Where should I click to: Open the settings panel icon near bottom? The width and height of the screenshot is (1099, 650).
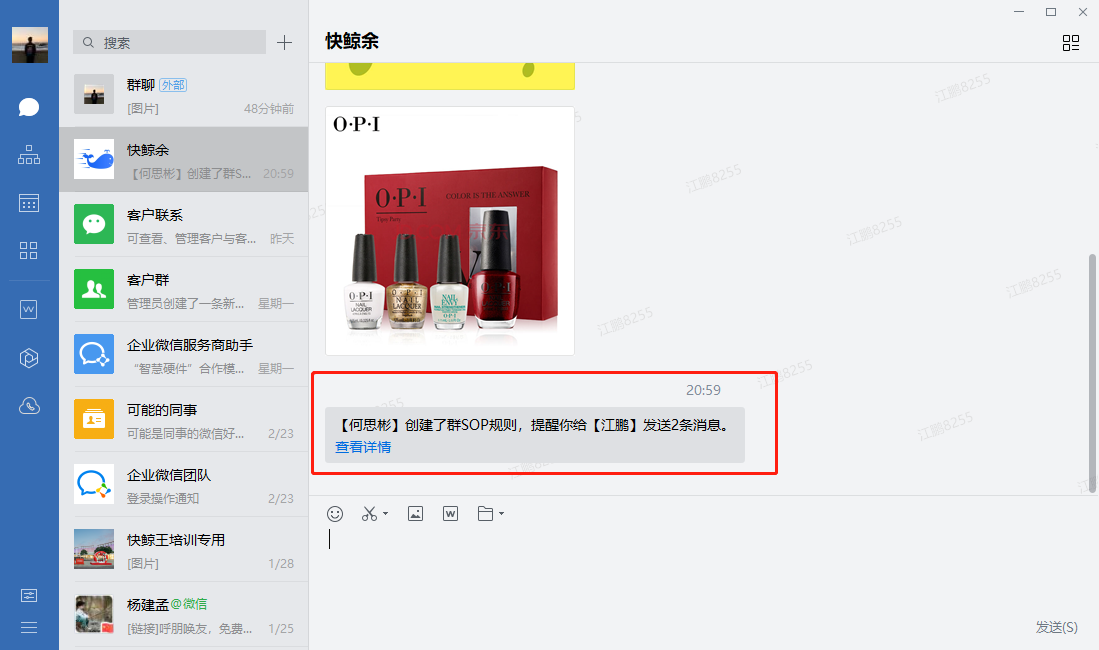point(29,595)
